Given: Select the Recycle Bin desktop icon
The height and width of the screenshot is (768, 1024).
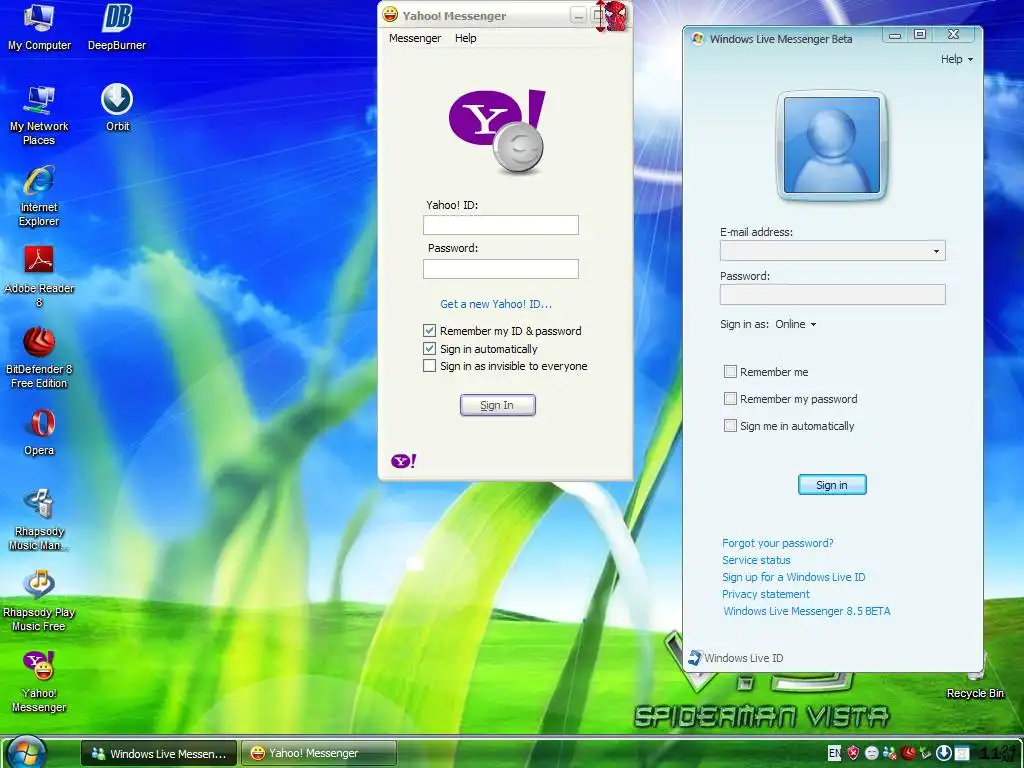Looking at the screenshot, I should pyautogui.click(x=975, y=682).
